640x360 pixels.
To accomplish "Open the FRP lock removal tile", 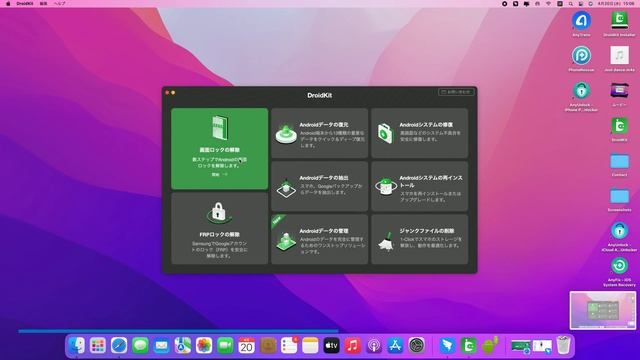I will click(220, 229).
